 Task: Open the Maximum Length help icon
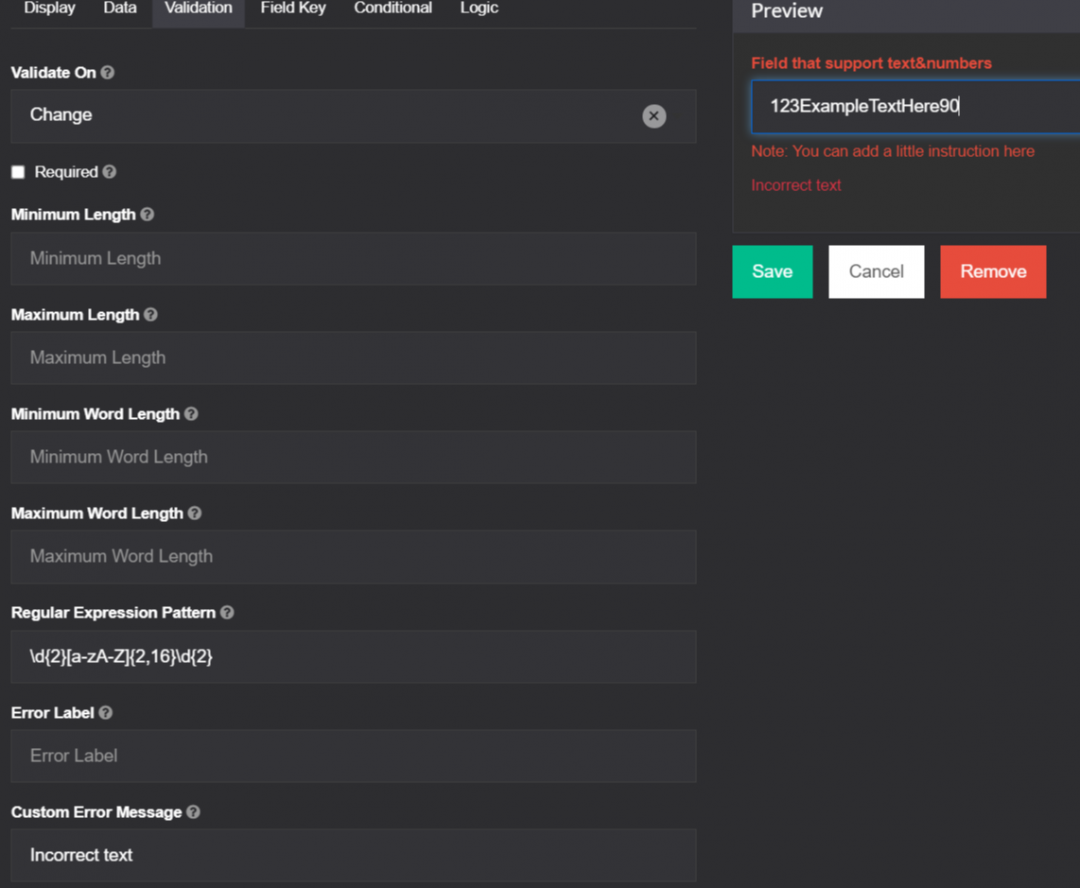pyautogui.click(x=150, y=314)
